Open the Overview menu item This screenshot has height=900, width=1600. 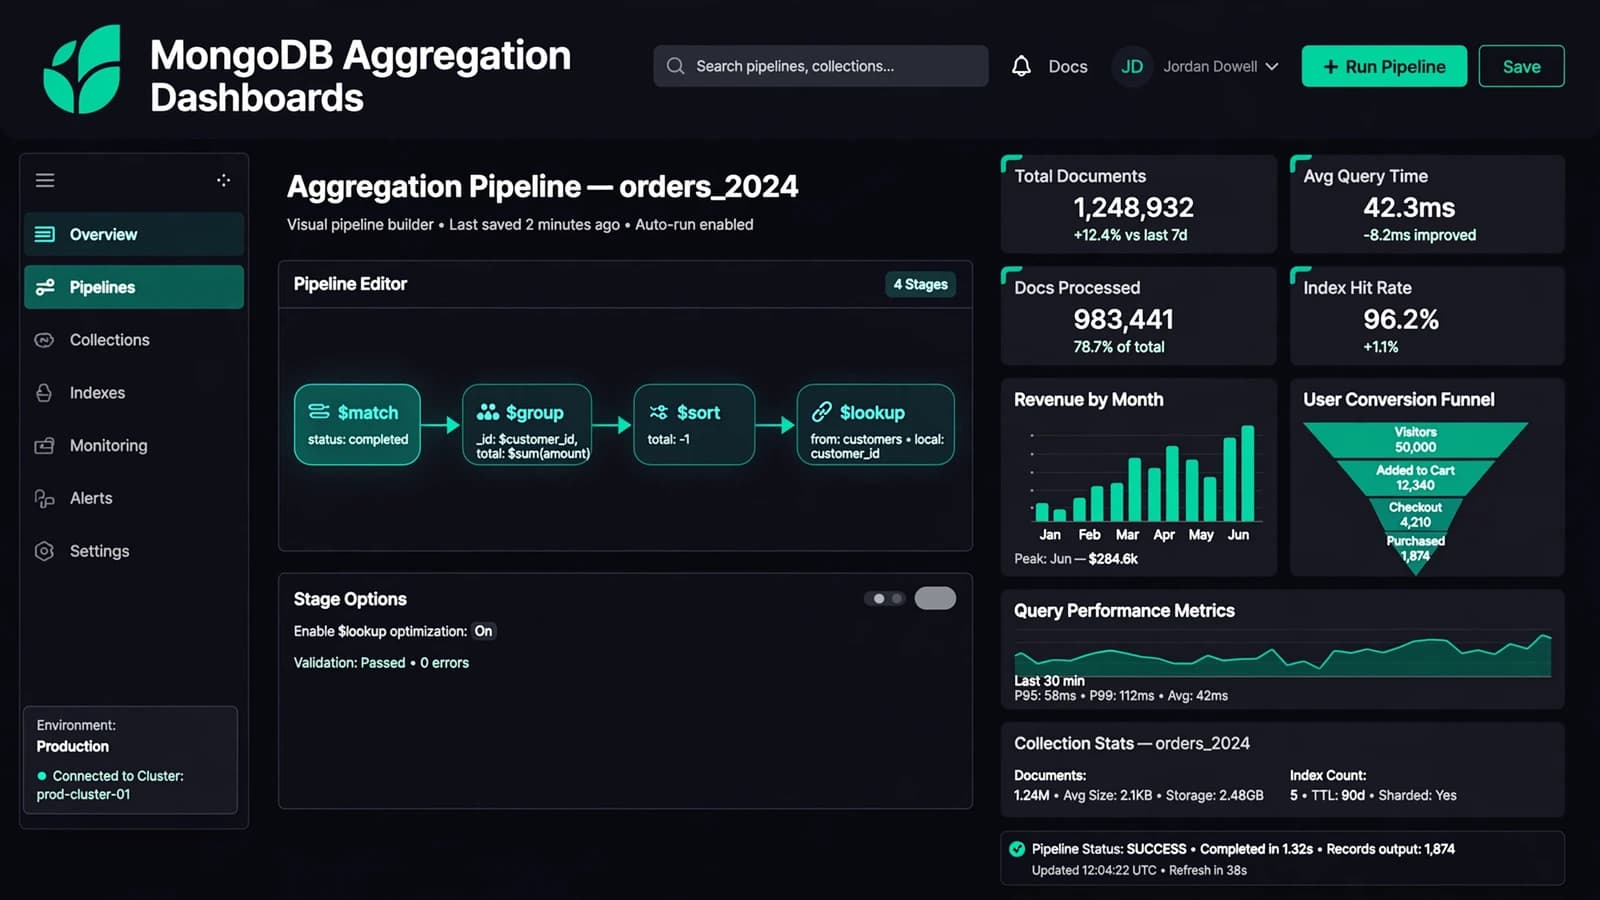click(x=134, y=234)
